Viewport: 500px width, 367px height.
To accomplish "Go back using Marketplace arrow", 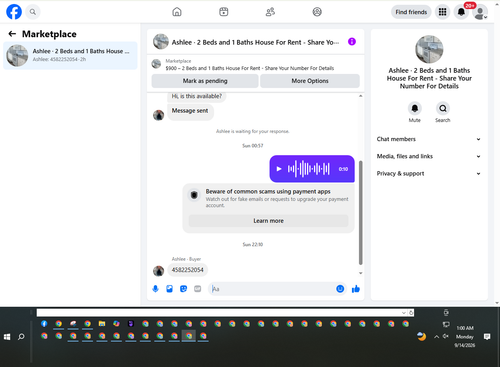I will coord(12,34).
